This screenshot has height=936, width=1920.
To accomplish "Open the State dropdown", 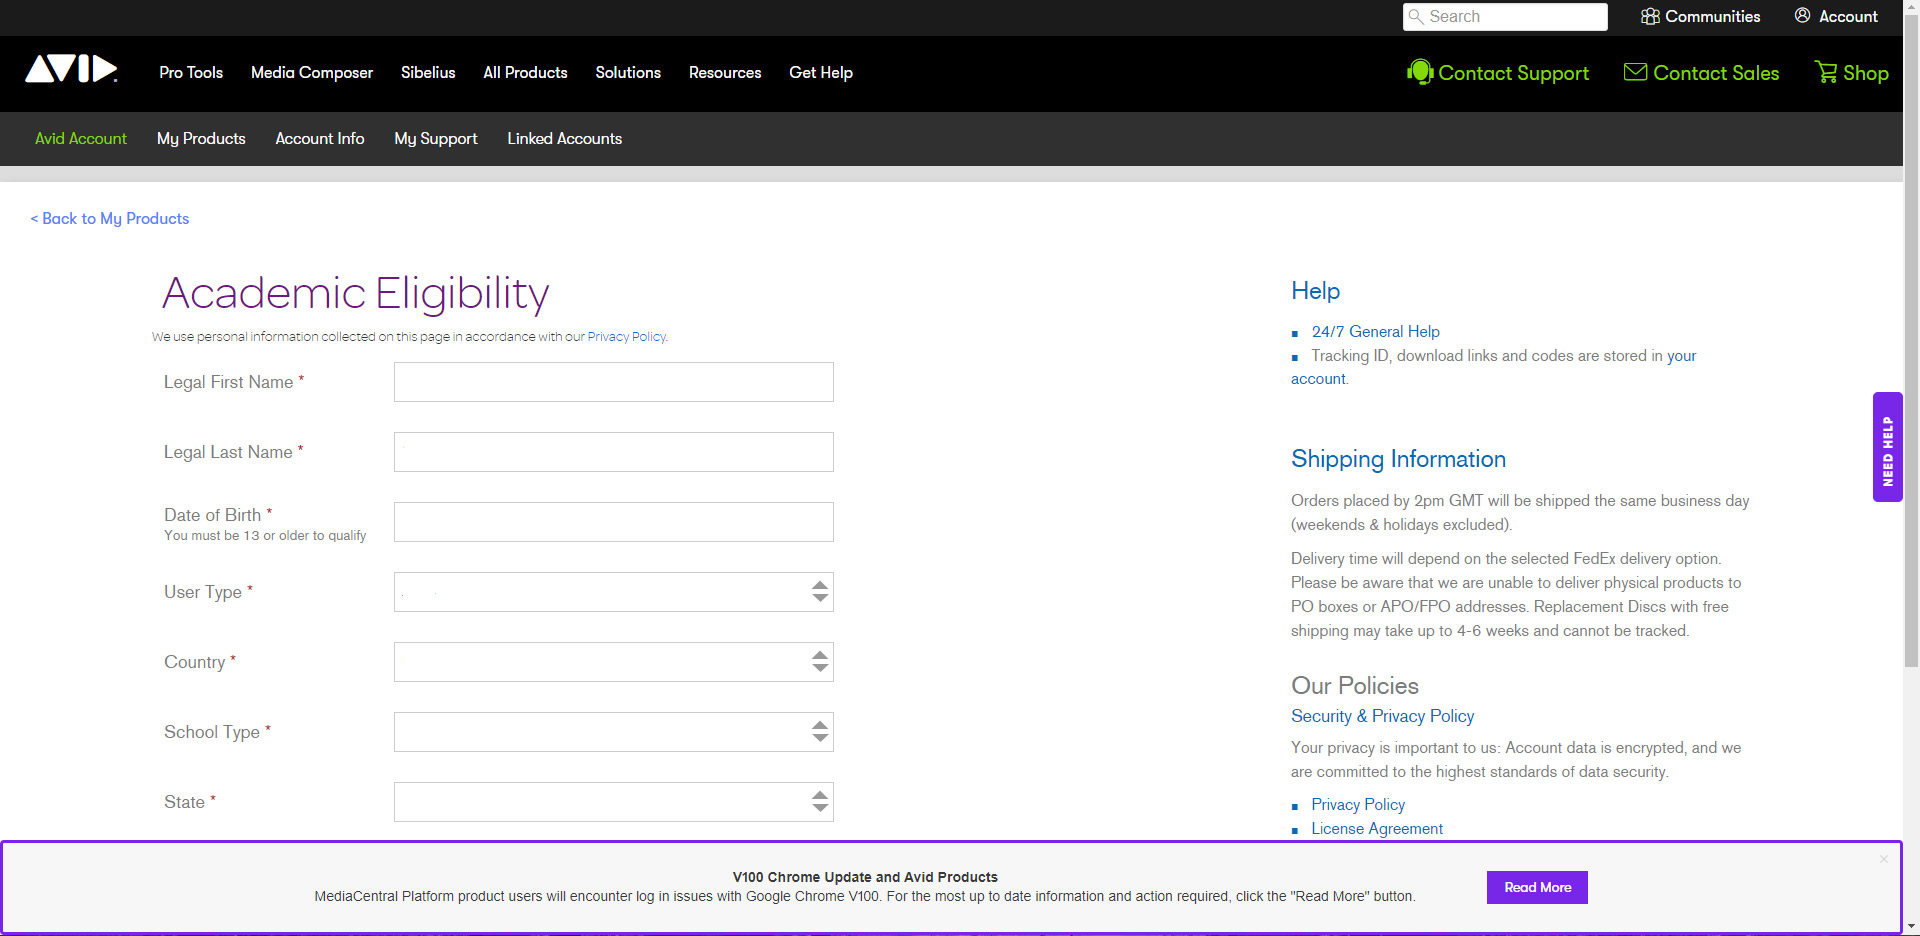I will [614, 802].
